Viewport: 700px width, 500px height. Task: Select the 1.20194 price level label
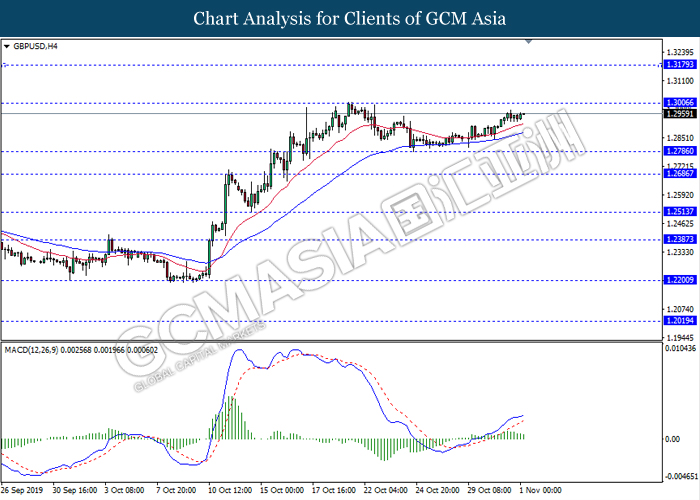click(x=680, y=321)
